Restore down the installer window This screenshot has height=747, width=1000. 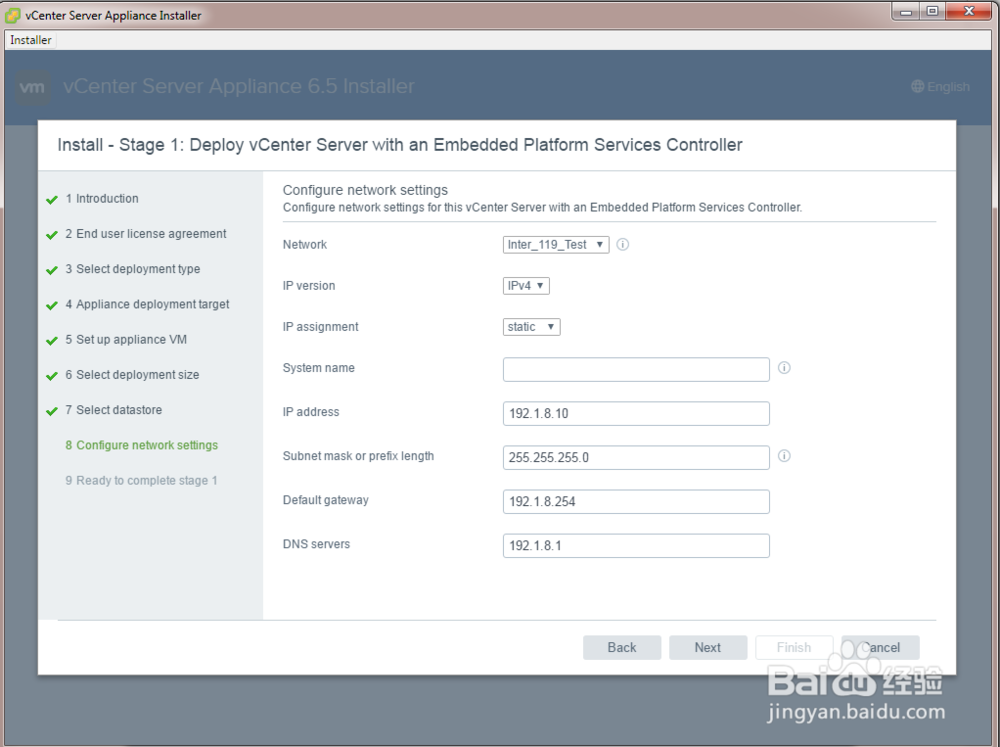point(932,11)
